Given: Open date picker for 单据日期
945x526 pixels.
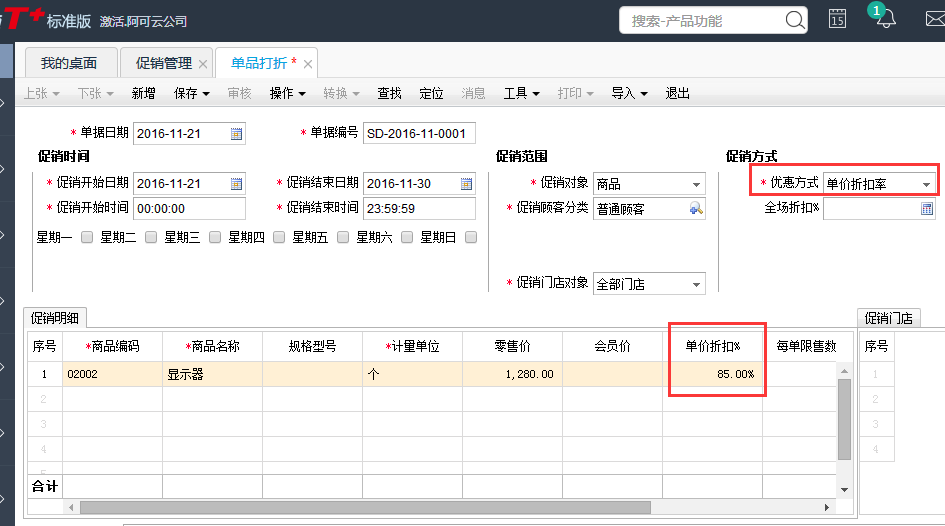Looking at the screenshot, I should pos(237,134).
